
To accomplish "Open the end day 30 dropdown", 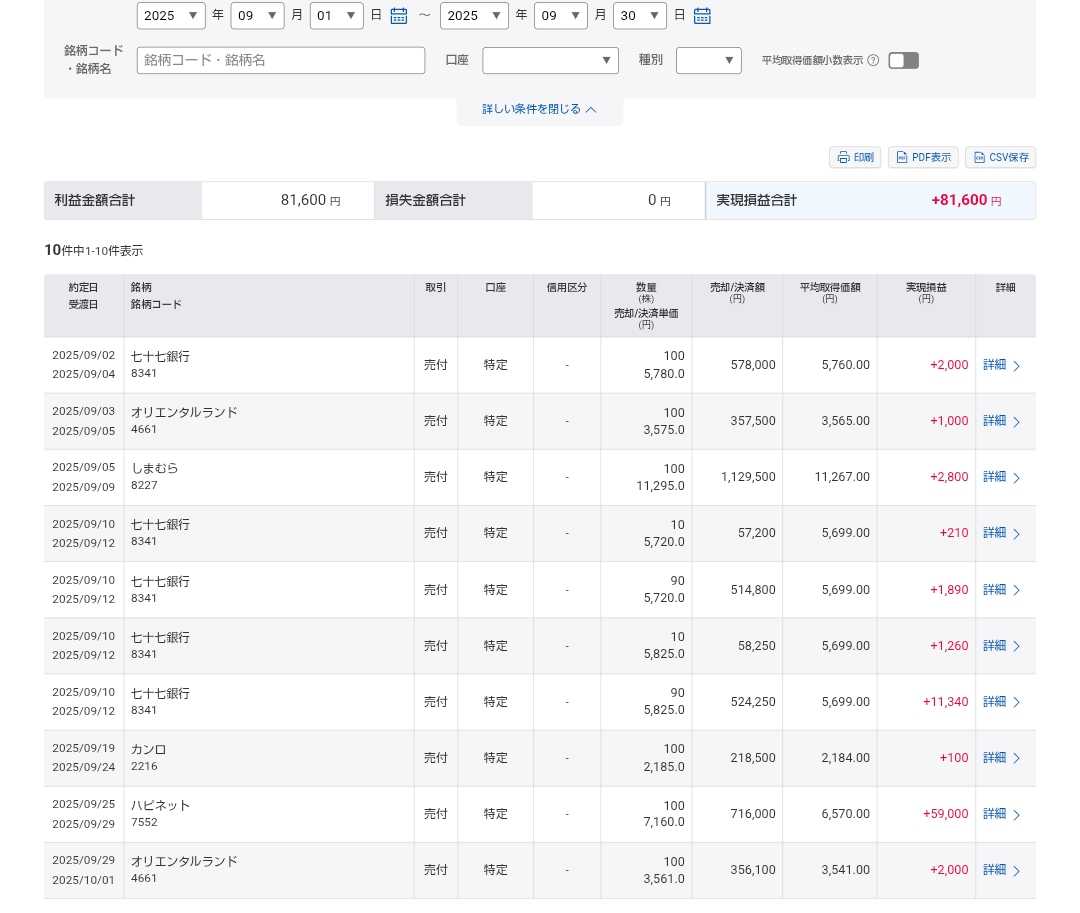I will coord(640,16).
